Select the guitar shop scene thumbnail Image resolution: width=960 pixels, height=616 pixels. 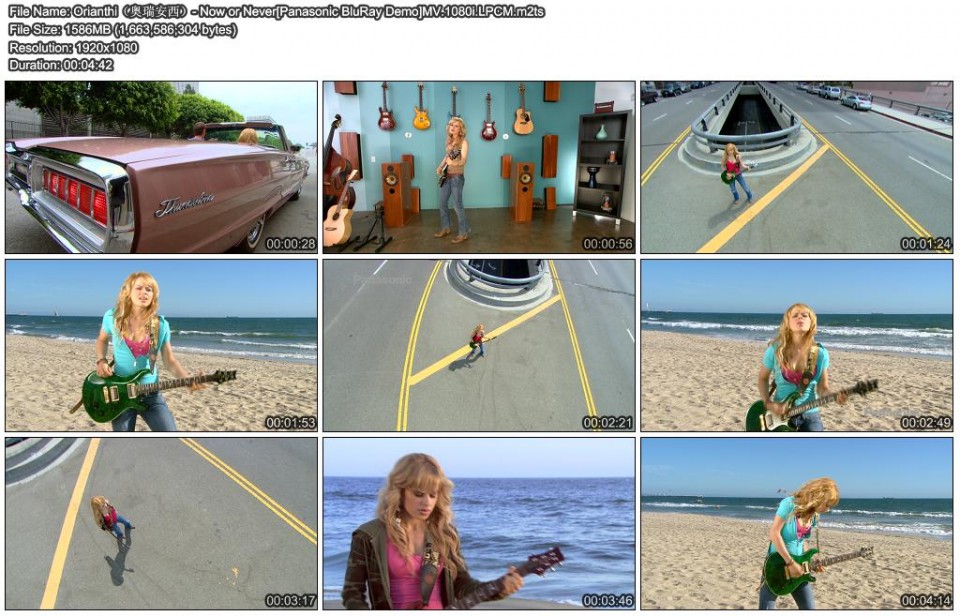pyautogui.click(x=480, y=165)
